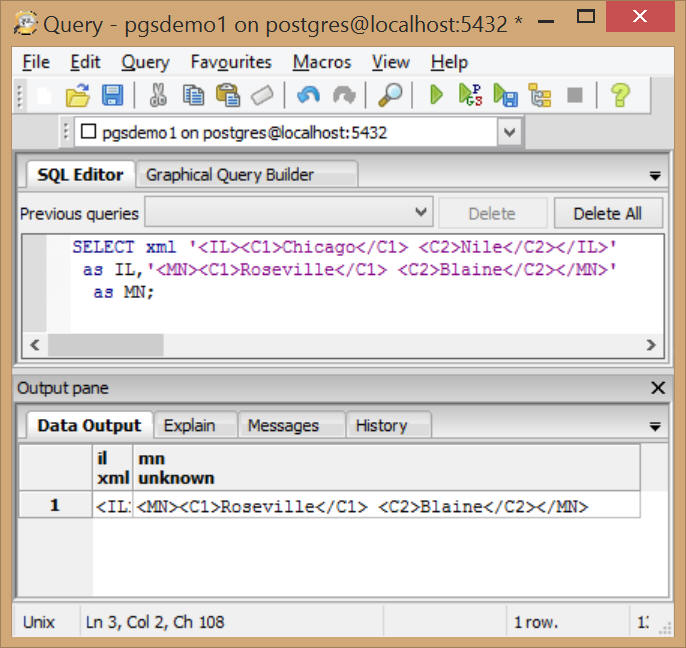Click the <IL: cell in row 1
686x648 pixels.
click(112, 505)
